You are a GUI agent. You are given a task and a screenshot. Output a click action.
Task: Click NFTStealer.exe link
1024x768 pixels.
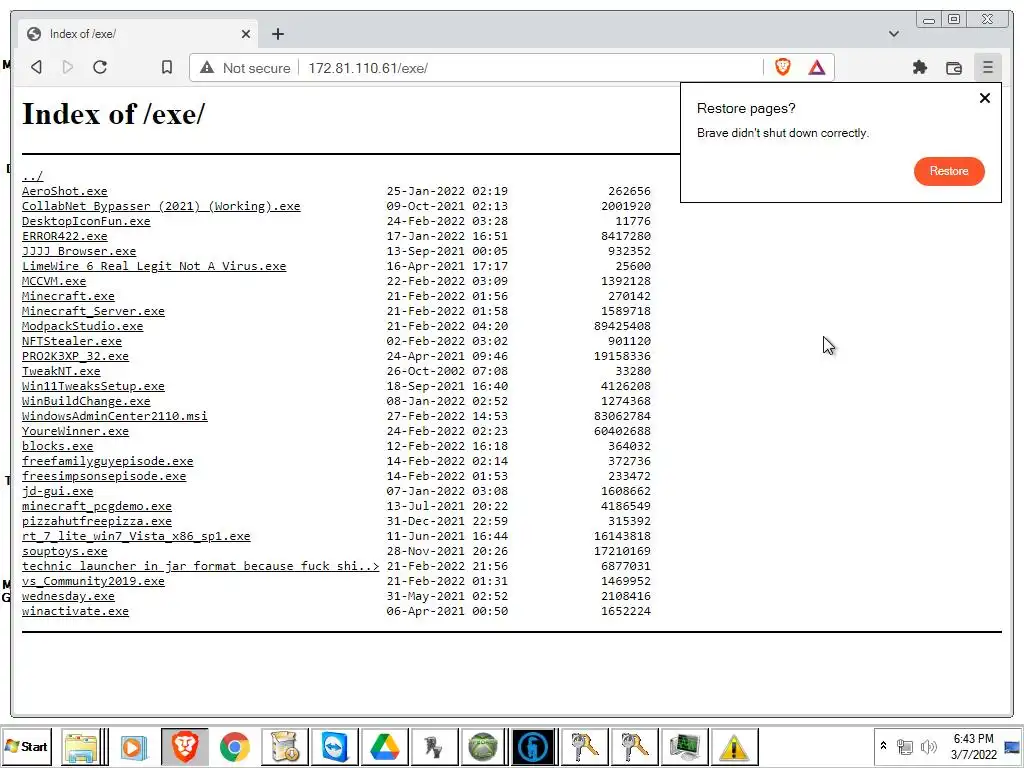click(72, 342)
